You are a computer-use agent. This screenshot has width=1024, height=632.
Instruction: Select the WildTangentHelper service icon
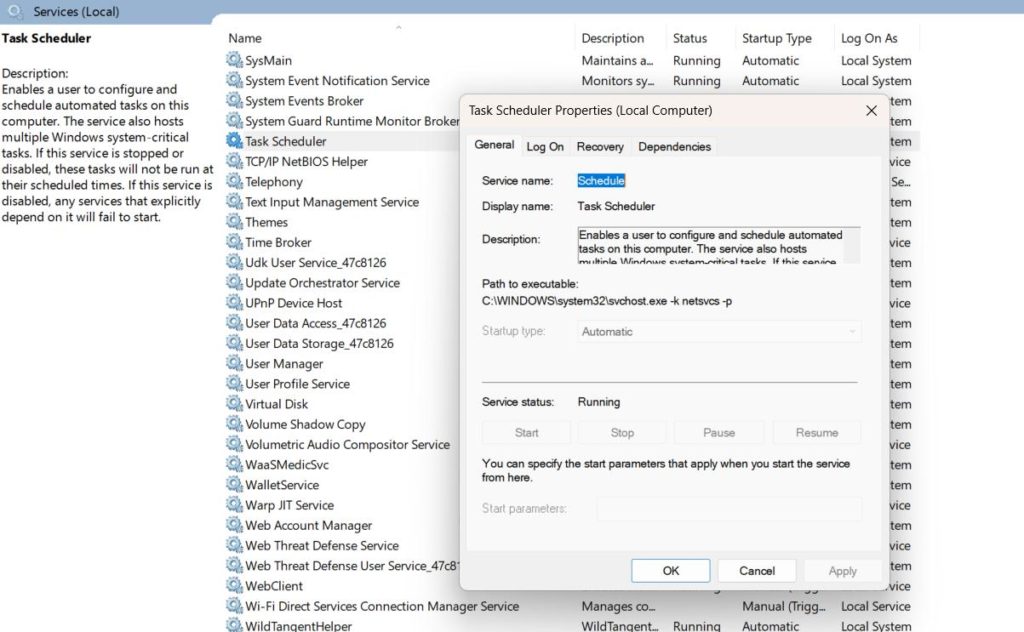coord(234,626)
